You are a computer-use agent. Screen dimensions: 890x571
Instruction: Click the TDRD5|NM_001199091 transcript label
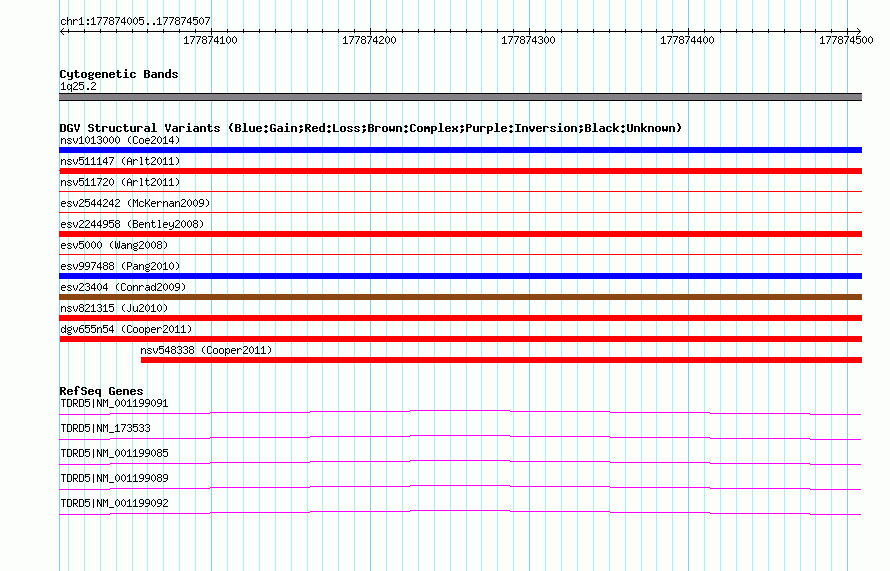tap(114, 404)
